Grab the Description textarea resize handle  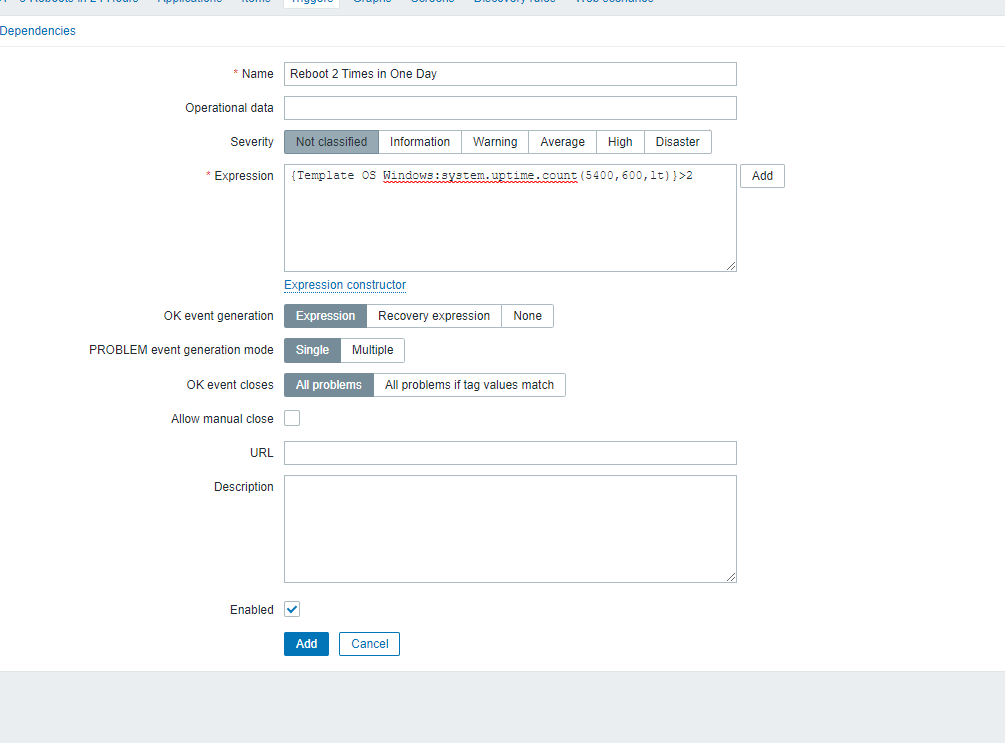[x=731, y=577]
